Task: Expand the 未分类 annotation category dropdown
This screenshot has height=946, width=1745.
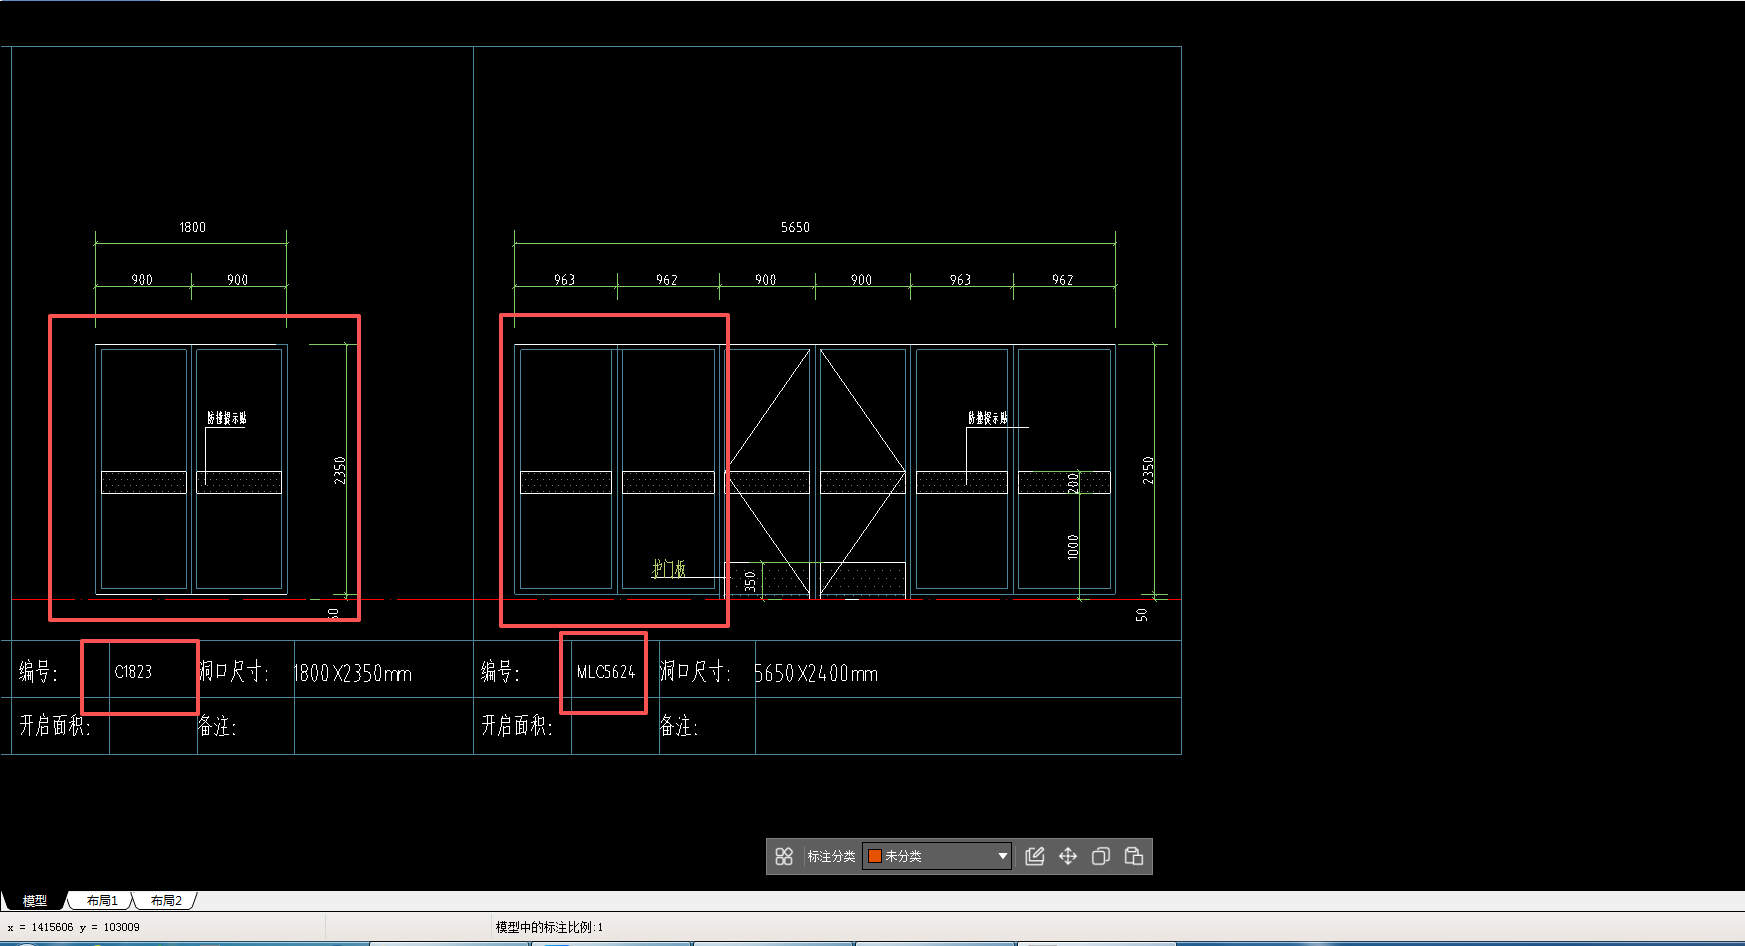Action: (x=937, y=856)
